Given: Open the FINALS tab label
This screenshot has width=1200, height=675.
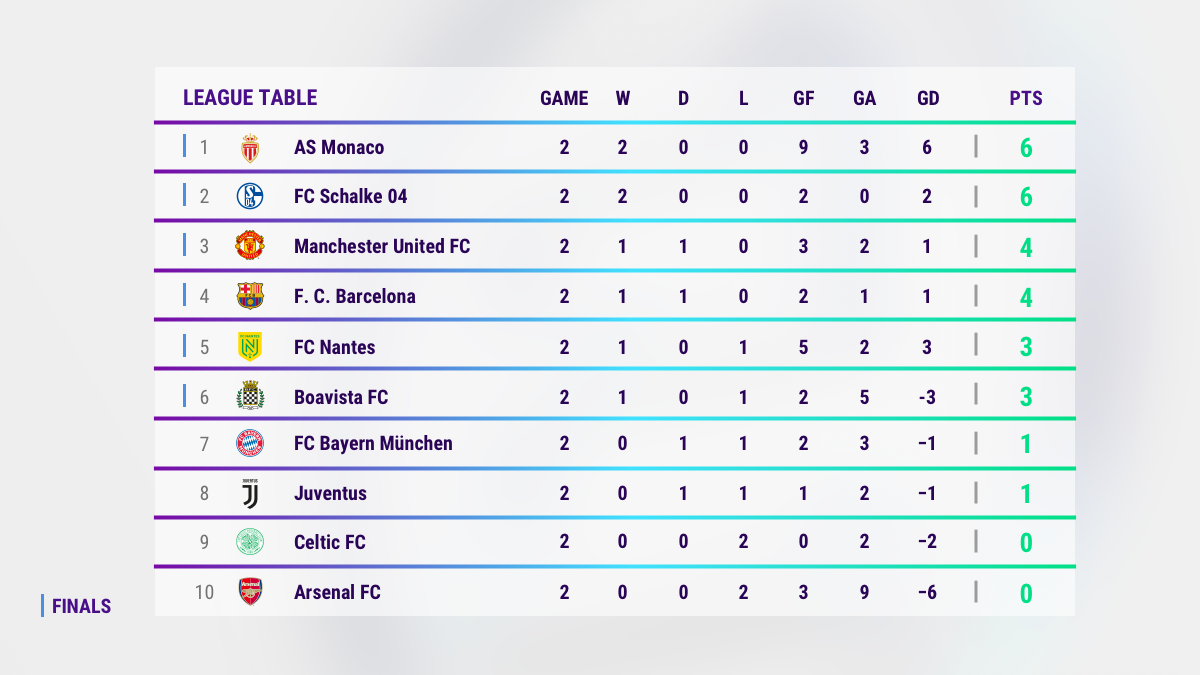Looking at the screenshot, I should point(81,606).
